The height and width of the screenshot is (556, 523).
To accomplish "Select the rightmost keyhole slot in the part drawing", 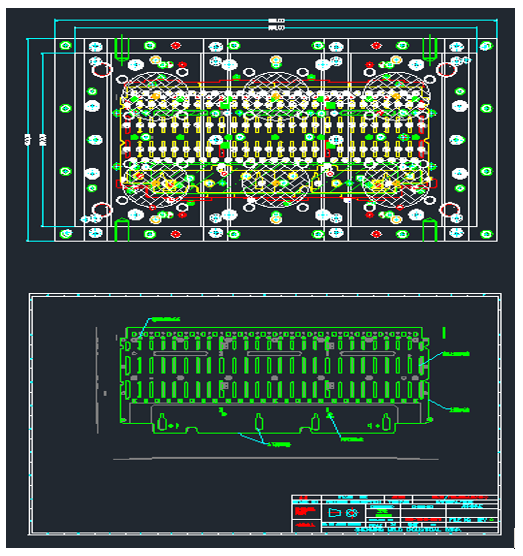I will point(386,422).
